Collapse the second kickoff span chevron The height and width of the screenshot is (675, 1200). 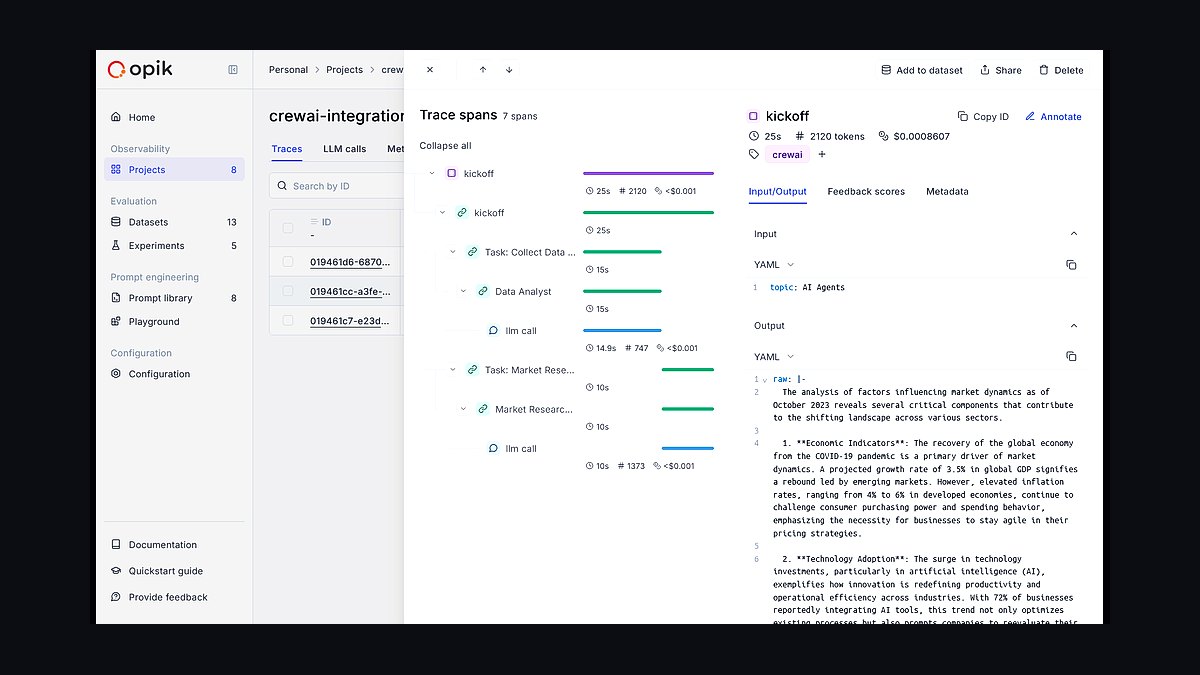(x=442, y=213)
